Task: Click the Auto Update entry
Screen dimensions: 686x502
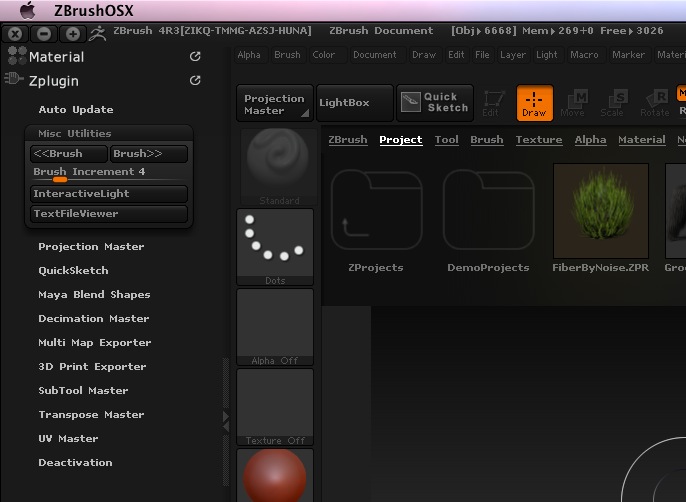Action: point(76,109)
